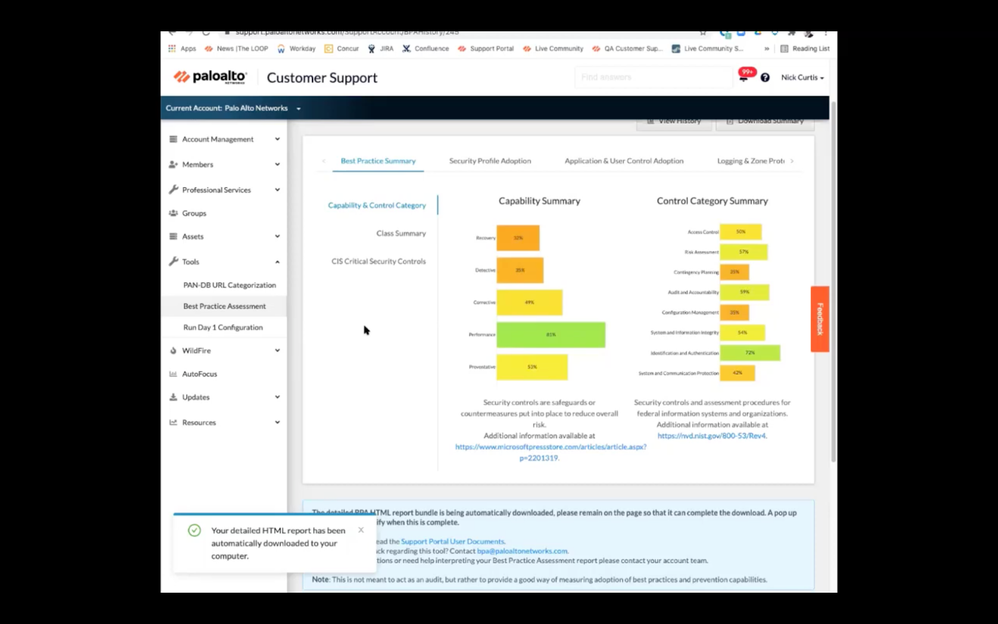Click the Groups icon in sidebar
Screen dimensions: 998x624
173,213
